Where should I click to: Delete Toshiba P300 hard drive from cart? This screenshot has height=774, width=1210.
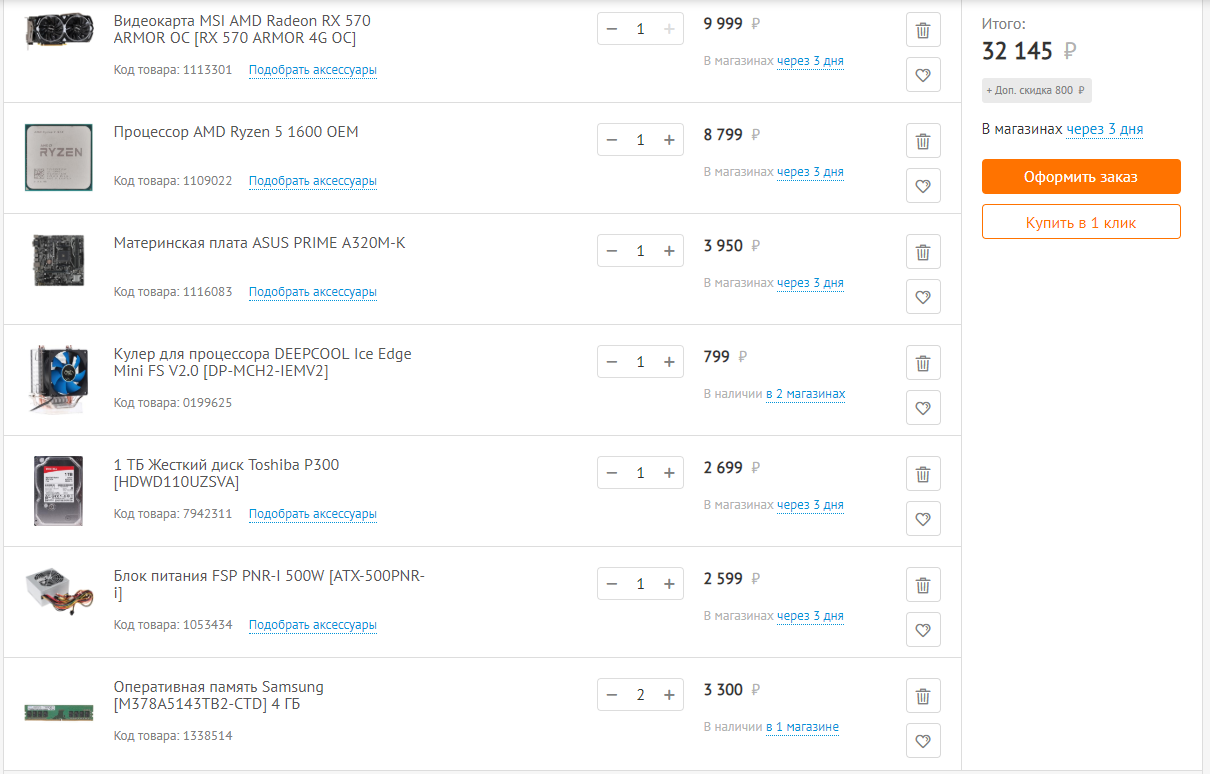923,474
